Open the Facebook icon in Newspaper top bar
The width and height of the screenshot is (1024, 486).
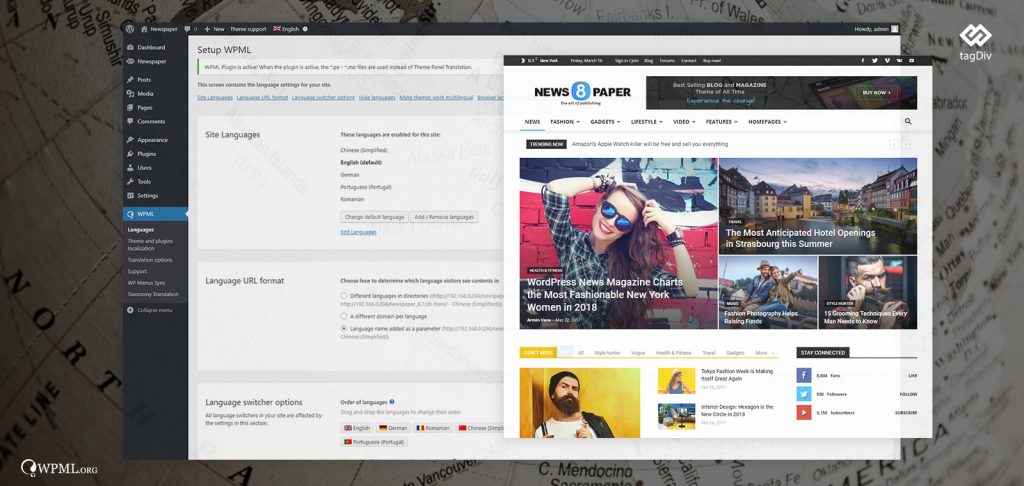(862, 61)
